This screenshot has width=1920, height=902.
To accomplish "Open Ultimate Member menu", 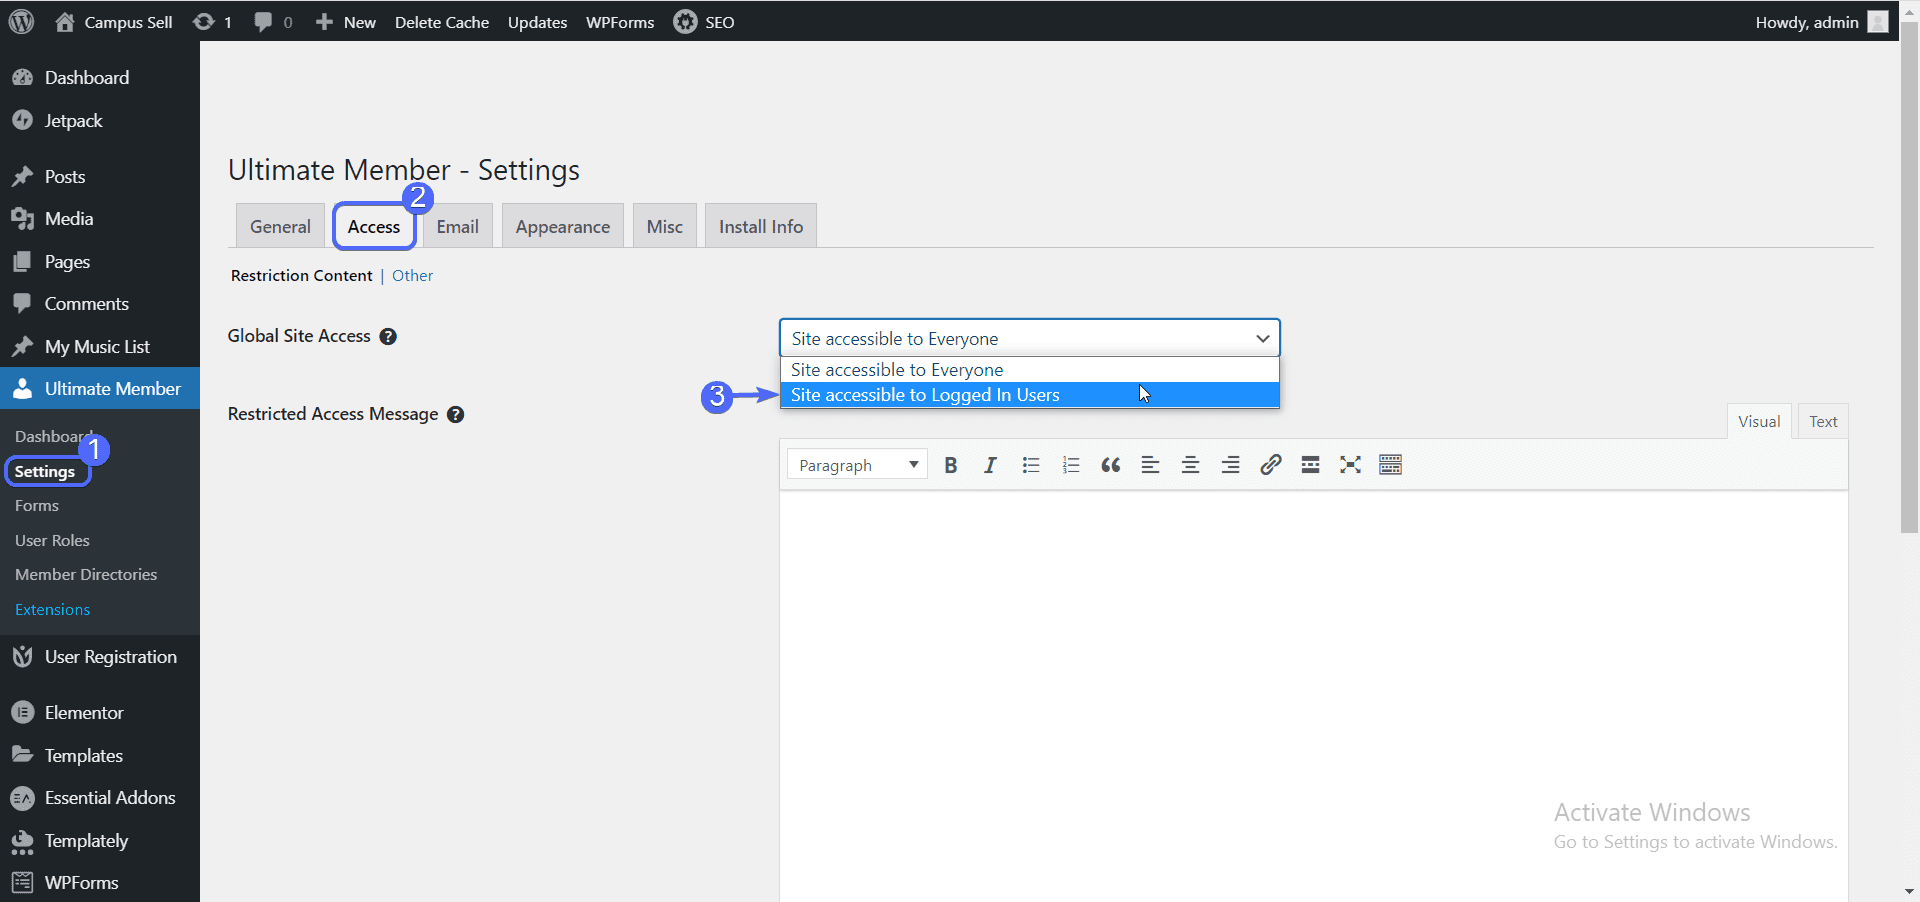I will tap(100, 389).
